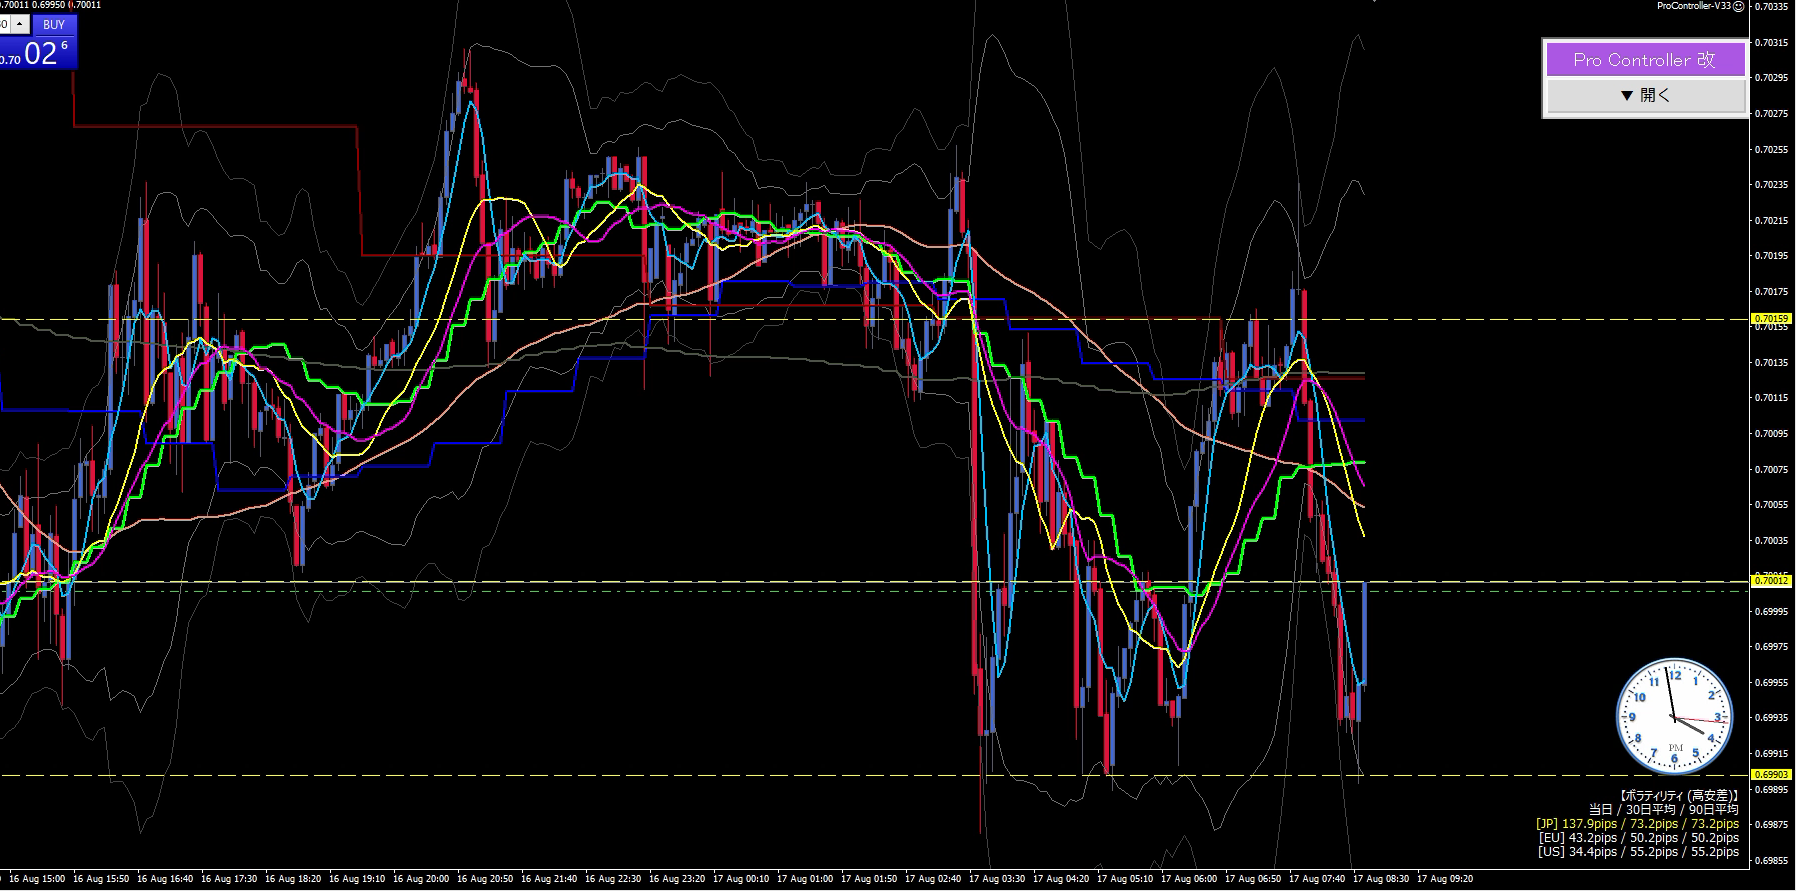
Task: Click the ProController-V33 expert advisor label
Action: [x=1694, y=6]
